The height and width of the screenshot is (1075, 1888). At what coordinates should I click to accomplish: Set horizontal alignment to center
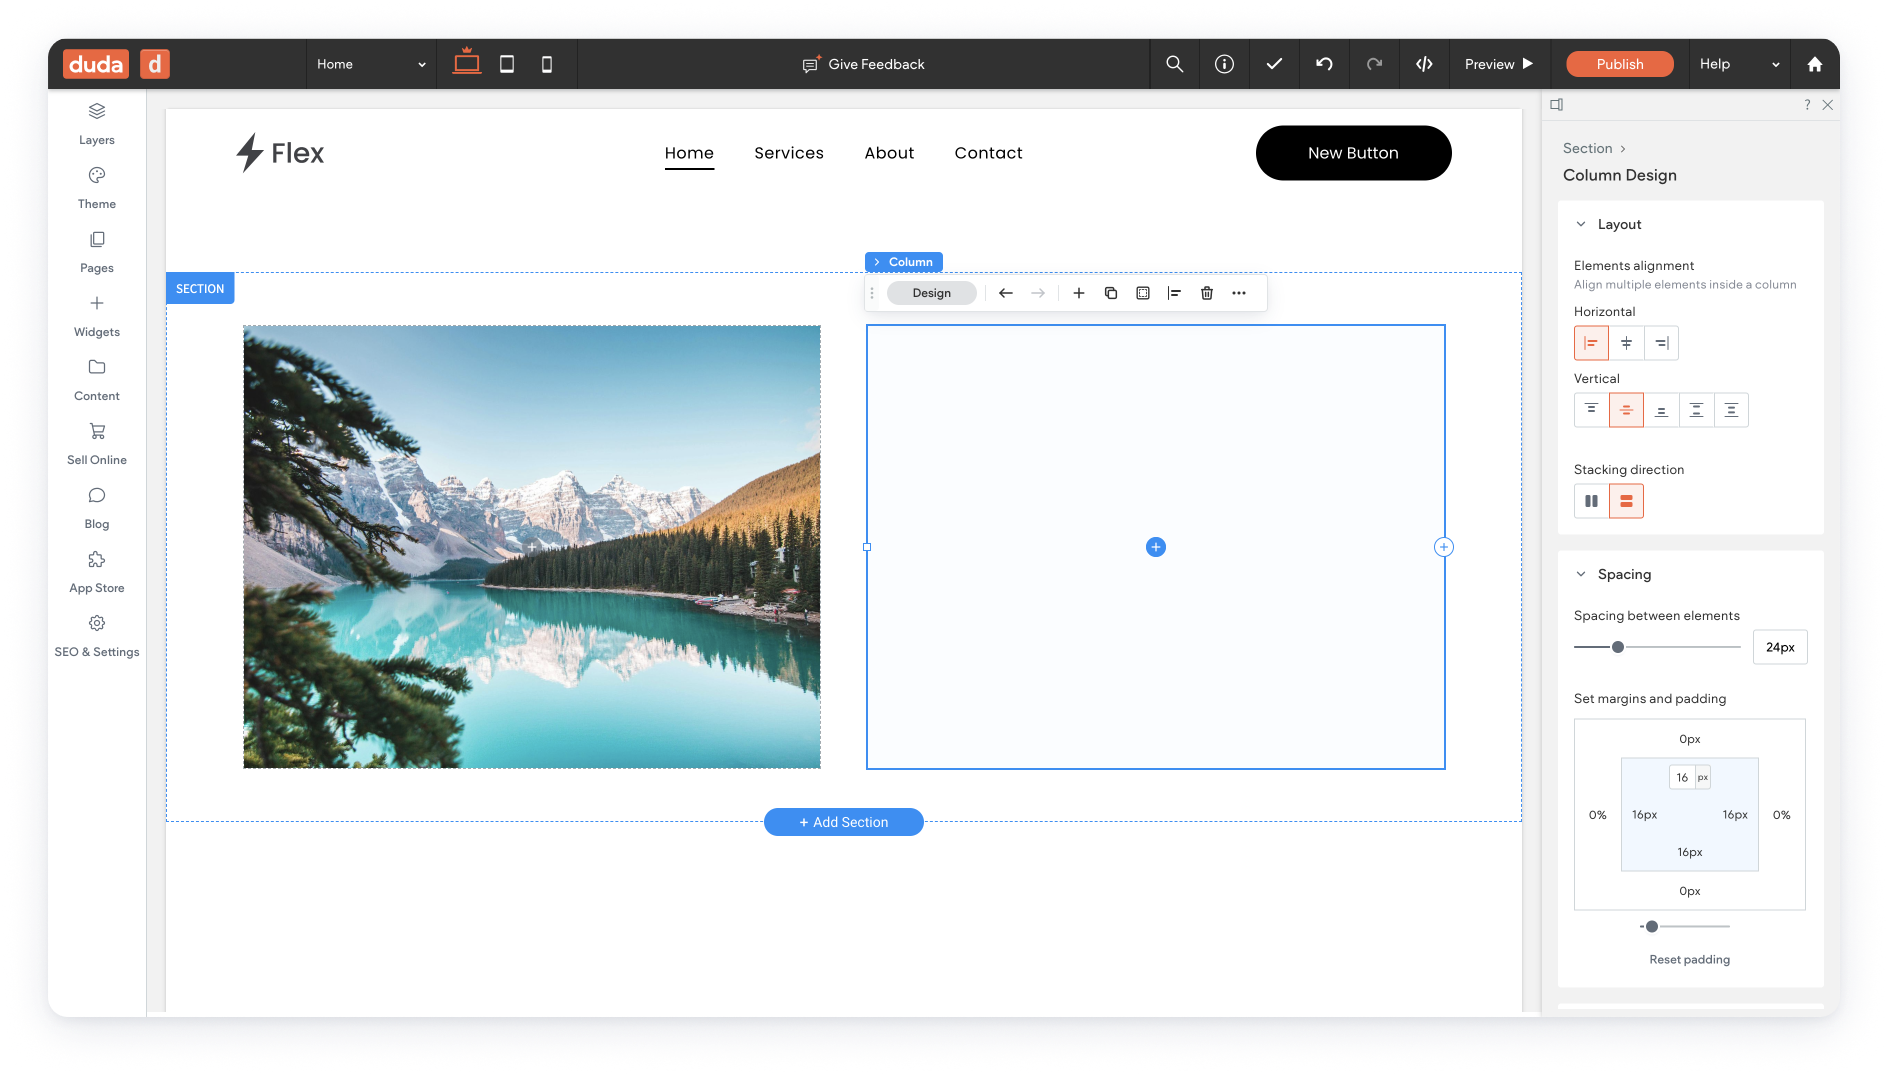click(1626, 343)
